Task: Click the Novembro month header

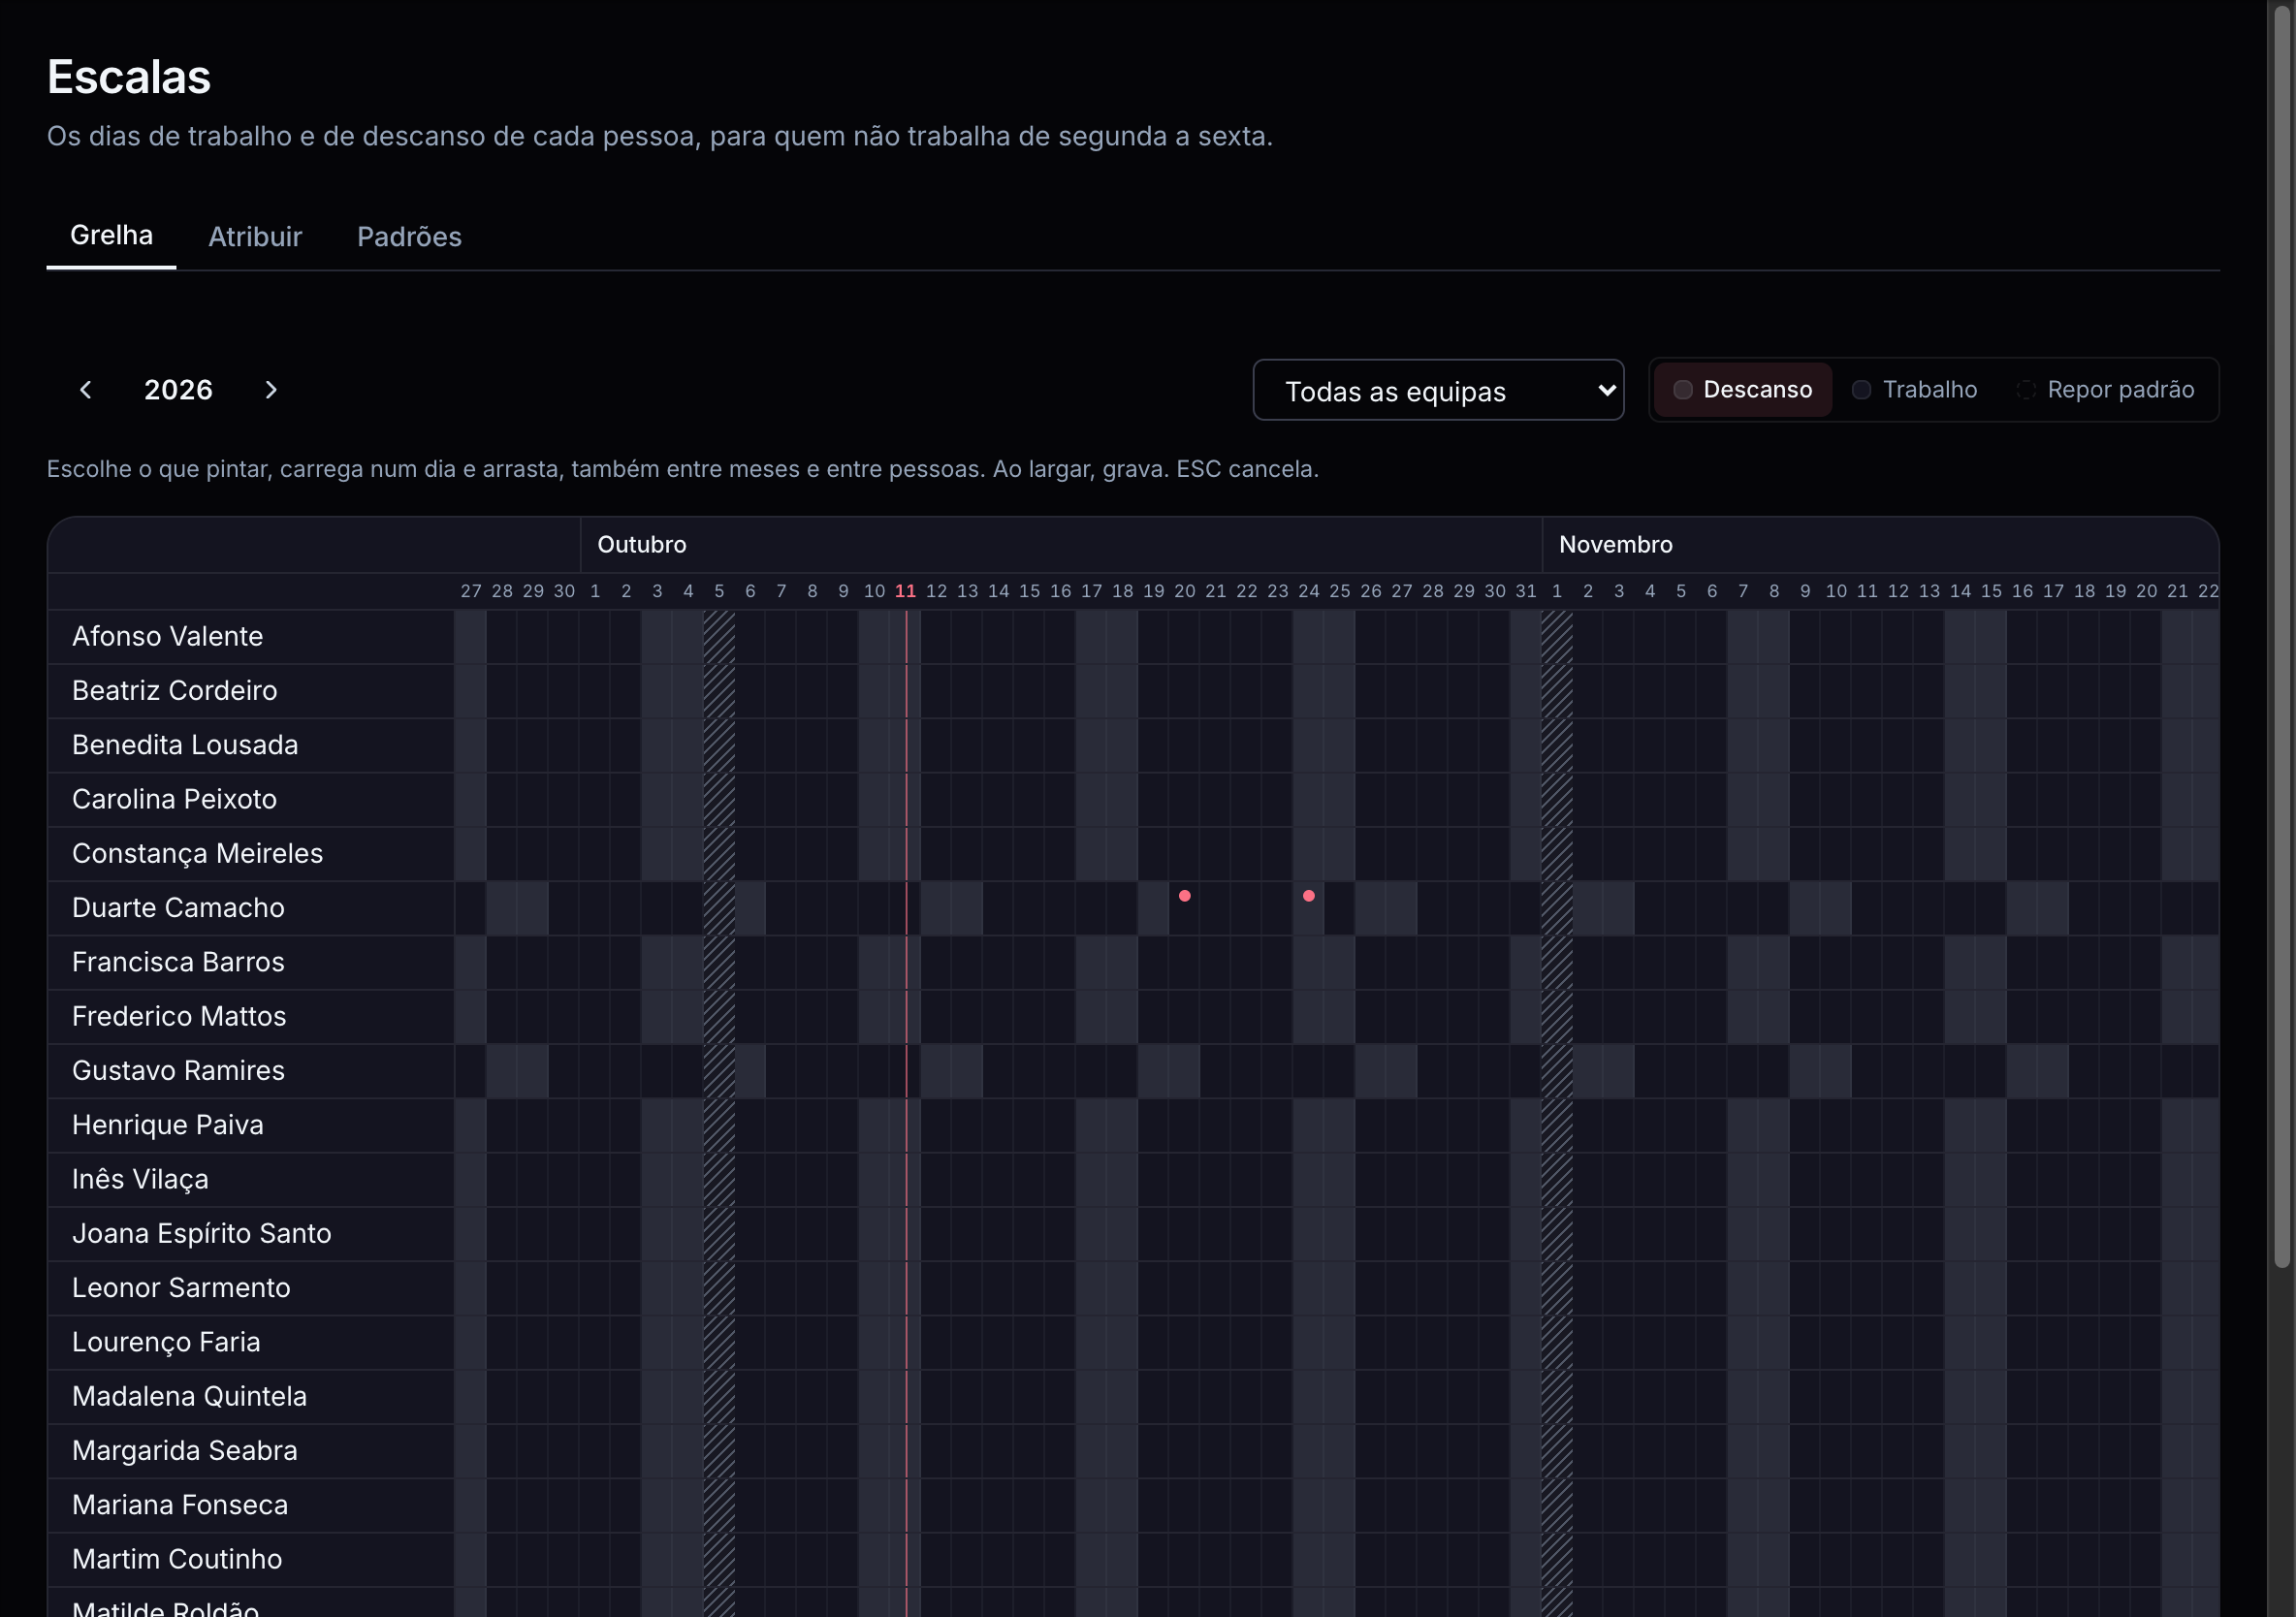Action: (x=1616, y=545)
